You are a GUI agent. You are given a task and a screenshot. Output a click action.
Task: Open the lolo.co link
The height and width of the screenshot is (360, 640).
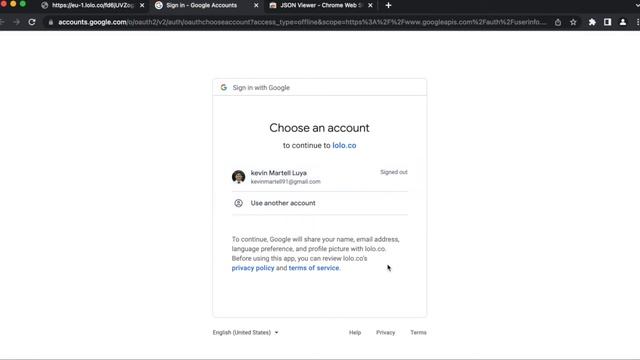344,145
